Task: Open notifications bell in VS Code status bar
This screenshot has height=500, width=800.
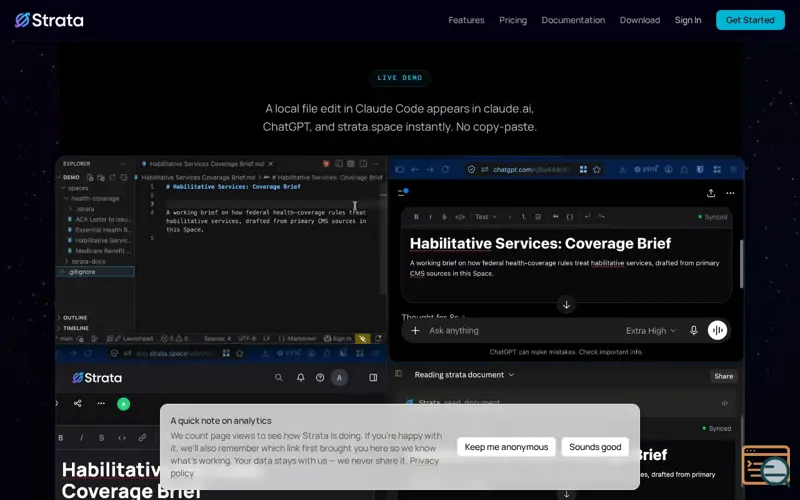Action: click(378, 338)
